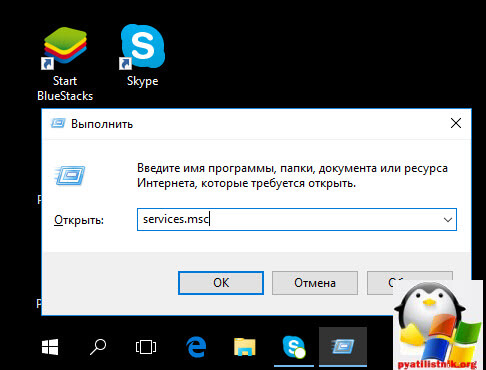Launch Microsoft Edge from the taskbar
Image resolution: width=486 pixels, height=370 pixels.
(x=196, y=347)
